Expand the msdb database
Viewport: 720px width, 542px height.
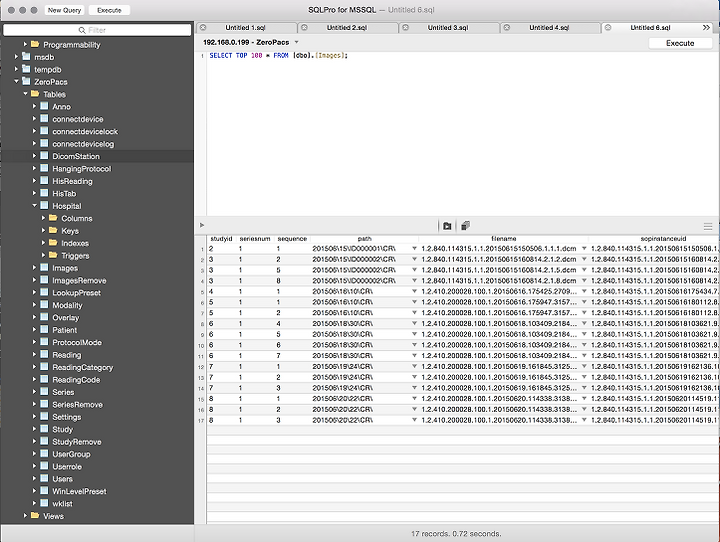point(17,57)
